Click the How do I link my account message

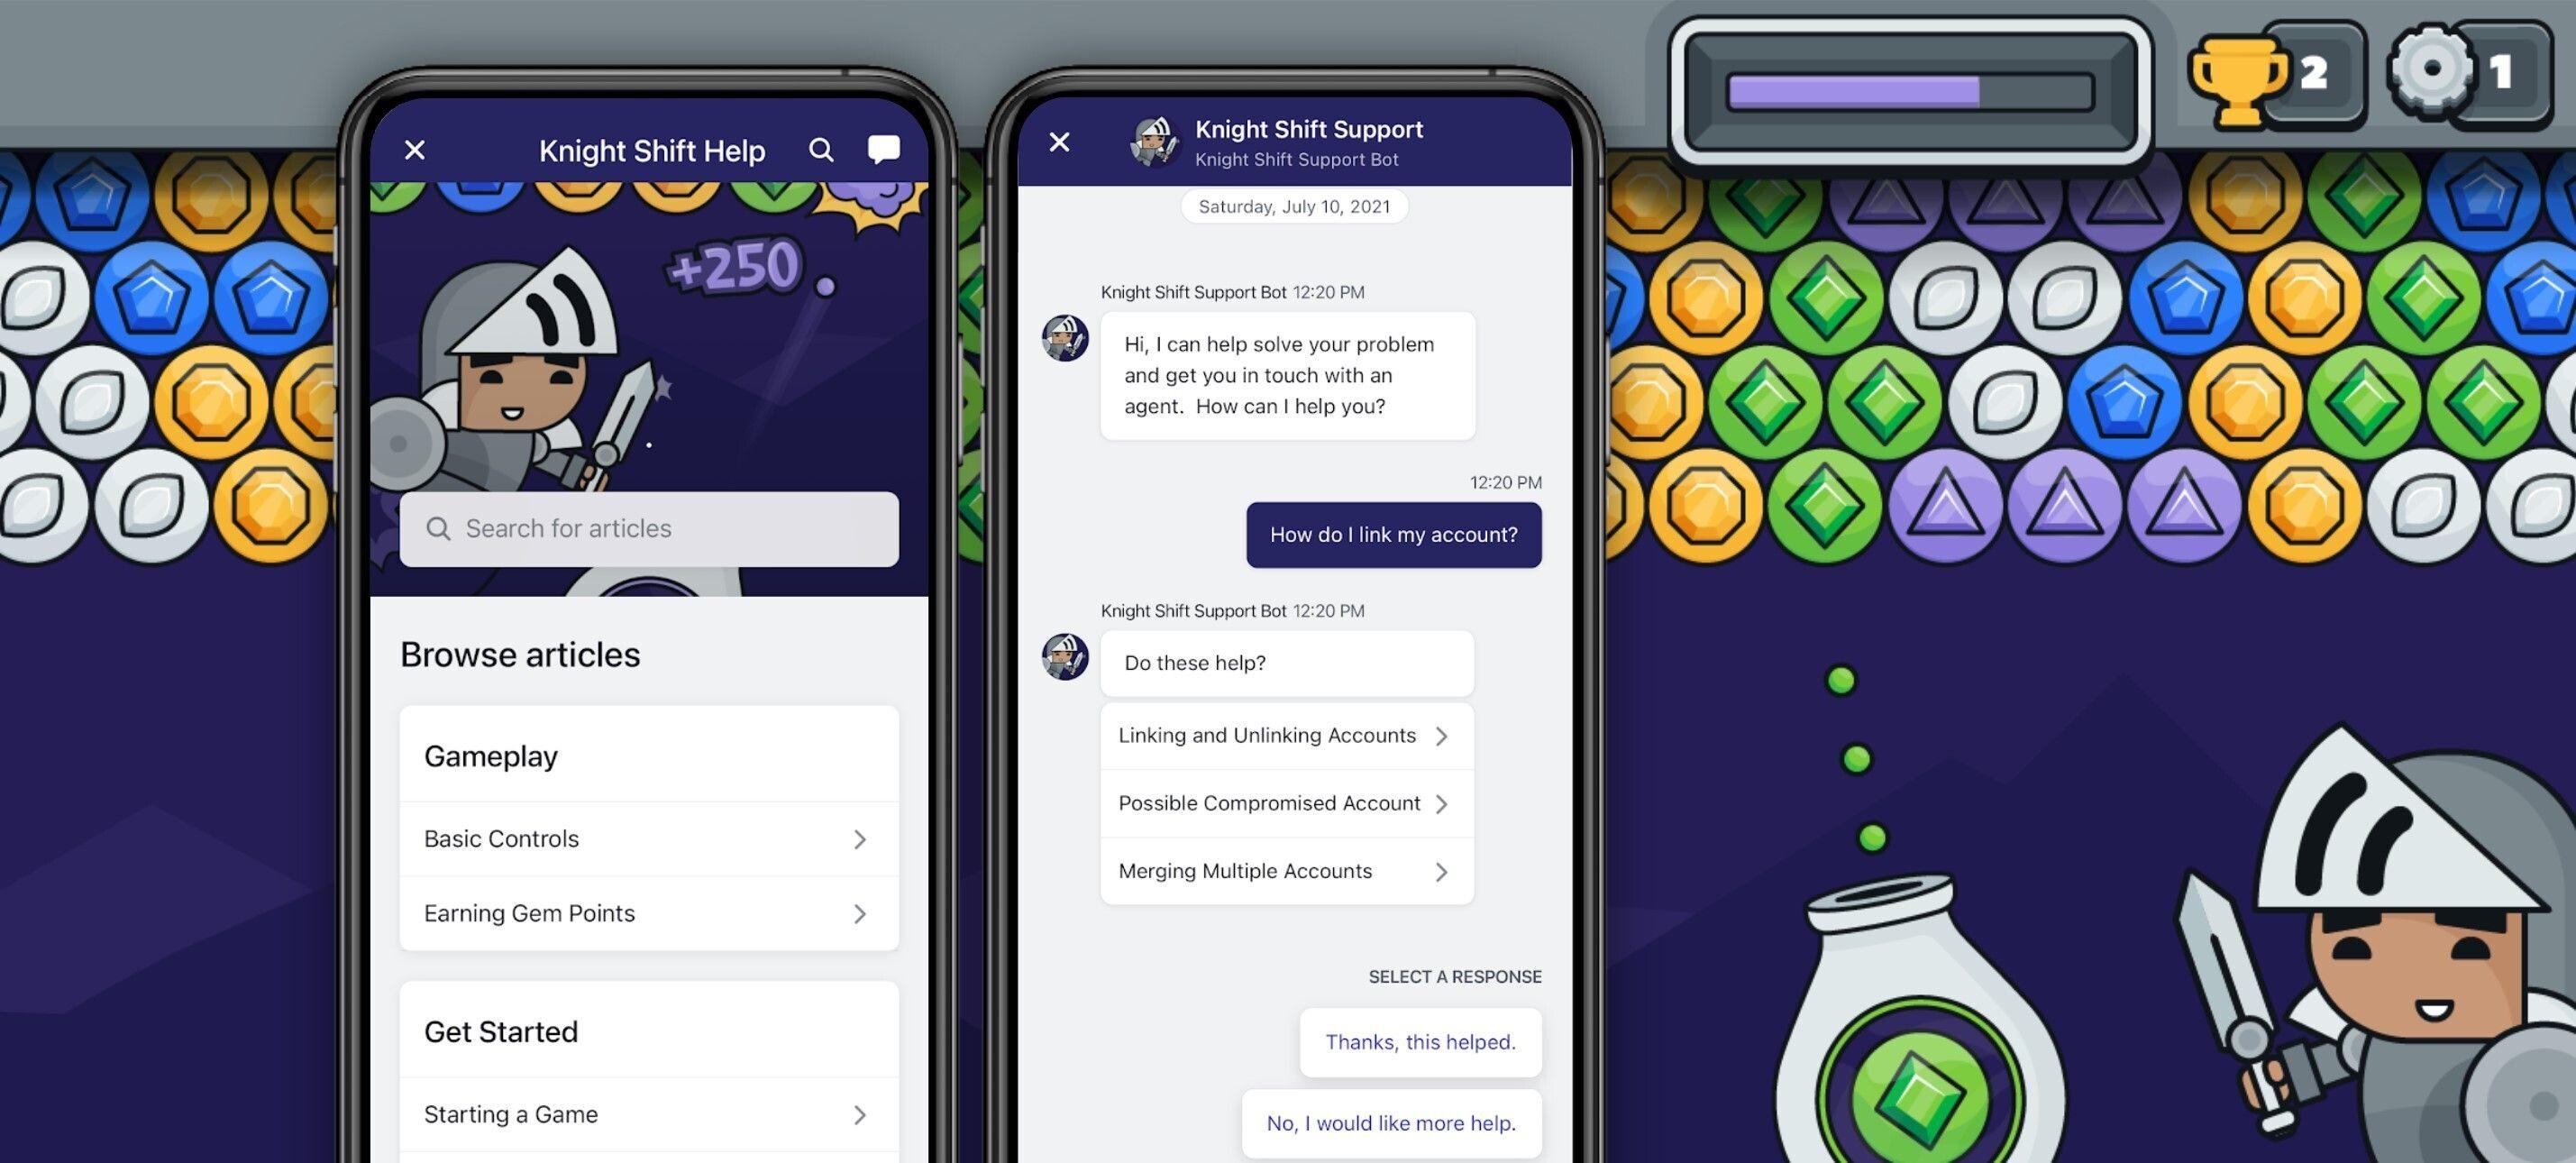1393,534
